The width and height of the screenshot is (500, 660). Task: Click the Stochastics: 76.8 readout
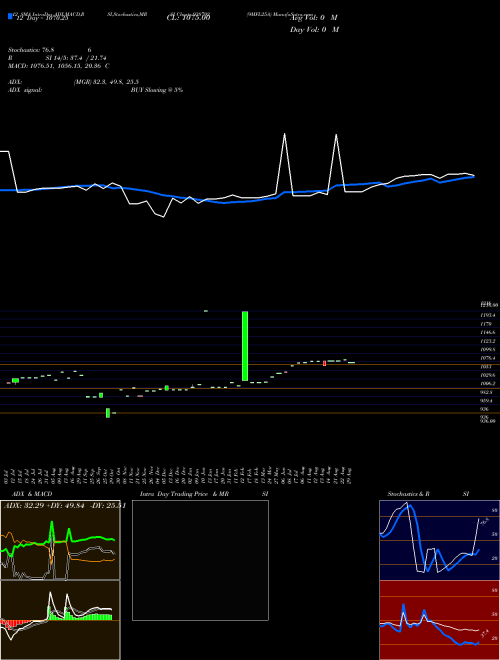33,50
